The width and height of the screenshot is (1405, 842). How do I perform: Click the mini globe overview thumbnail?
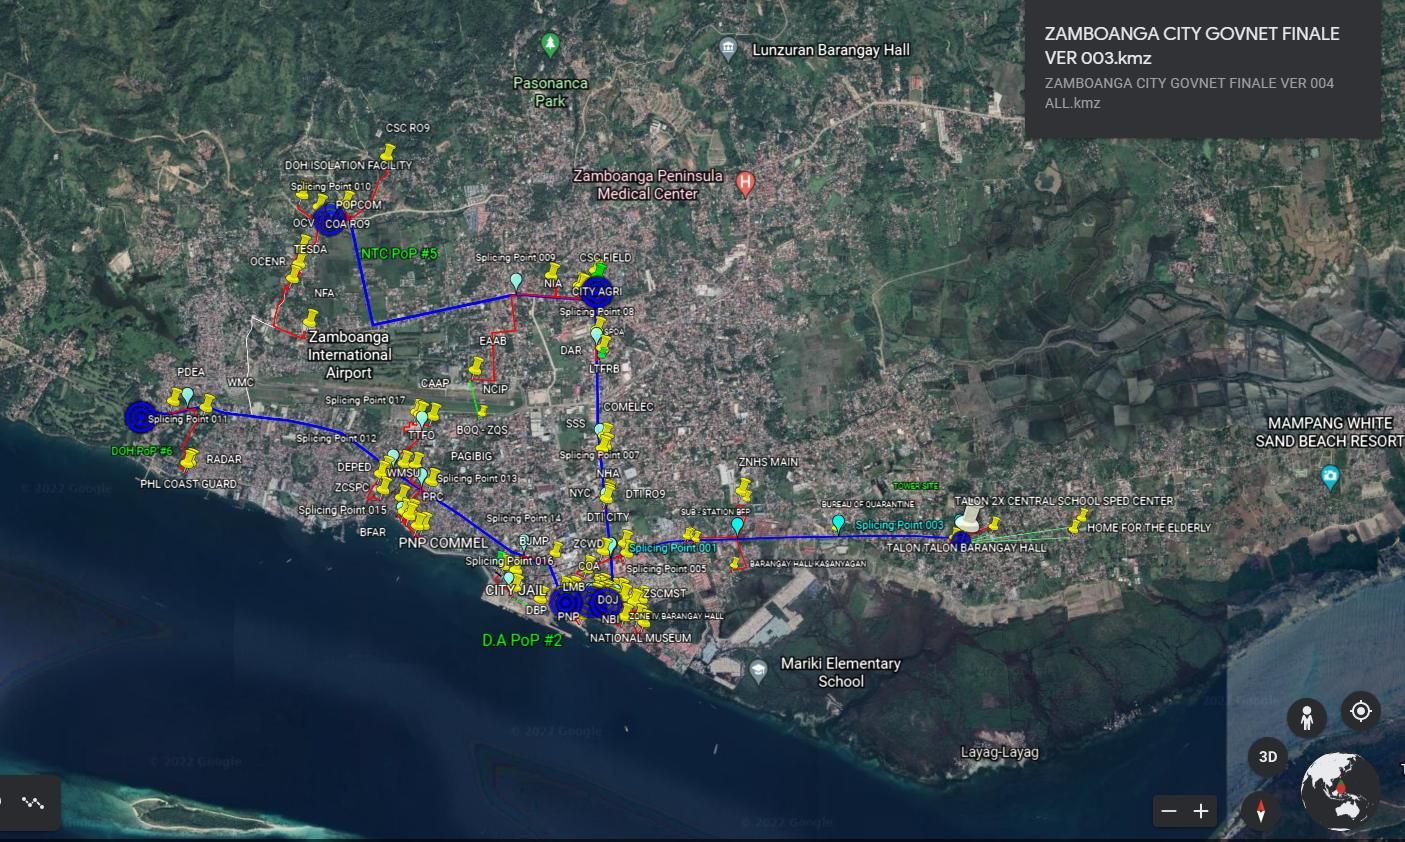point(1340,790)
